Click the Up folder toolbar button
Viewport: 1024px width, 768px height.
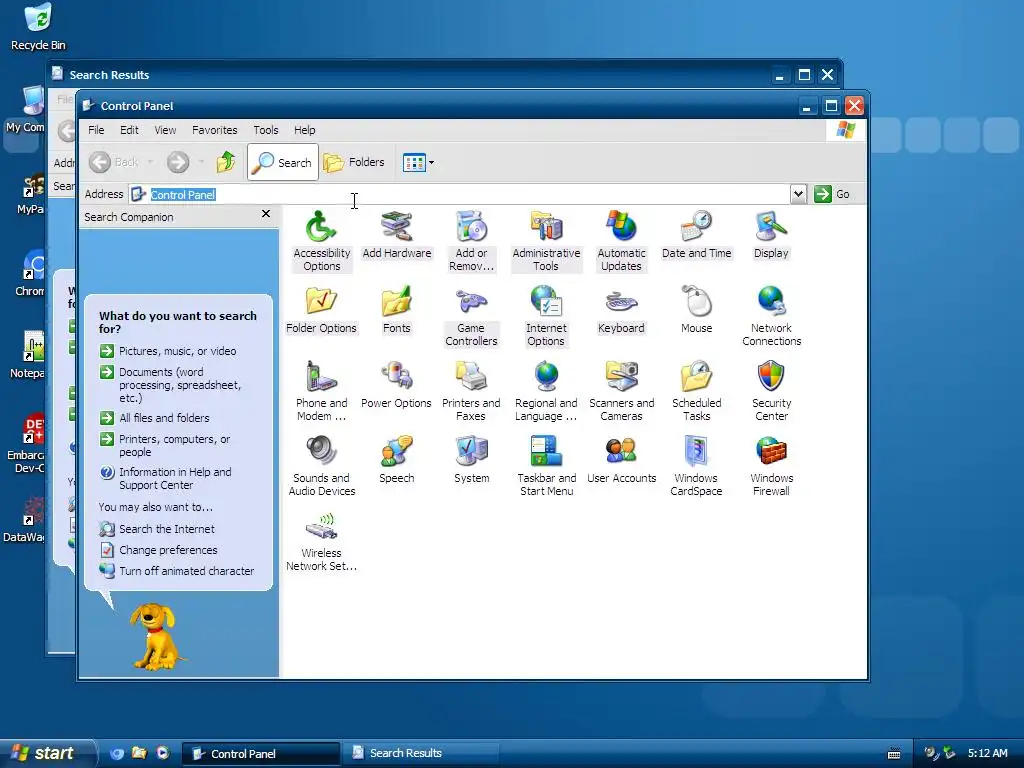pyautogui.click(x=226, y=162)
